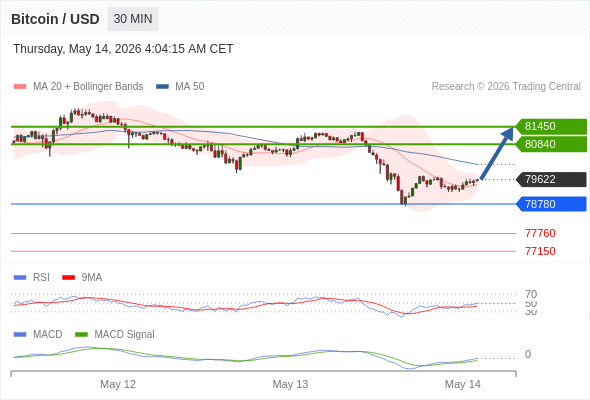This screenshot has width=590, height=400.
Task: Click the red 77760 support level
Action: [540, 233]
